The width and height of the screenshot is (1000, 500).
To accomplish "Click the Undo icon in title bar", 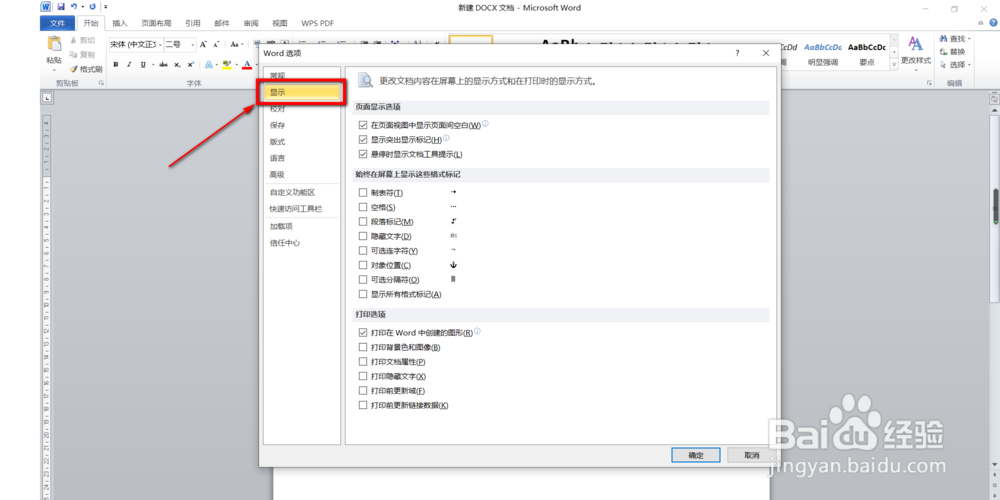I will coord(74,7).
